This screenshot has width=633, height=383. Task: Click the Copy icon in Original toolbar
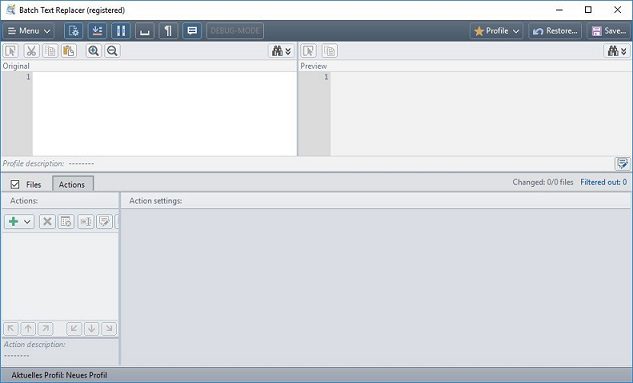[50, 51]
